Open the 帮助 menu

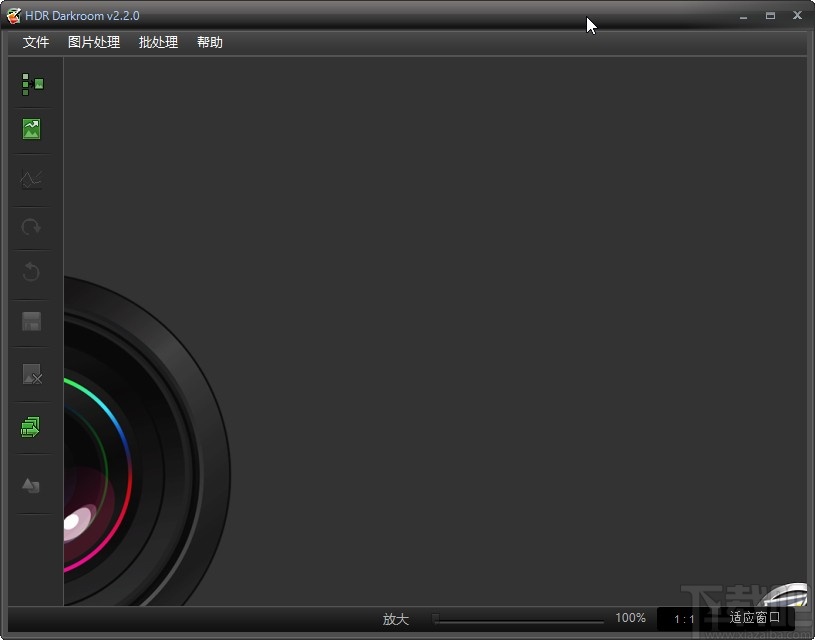[209, 42]
